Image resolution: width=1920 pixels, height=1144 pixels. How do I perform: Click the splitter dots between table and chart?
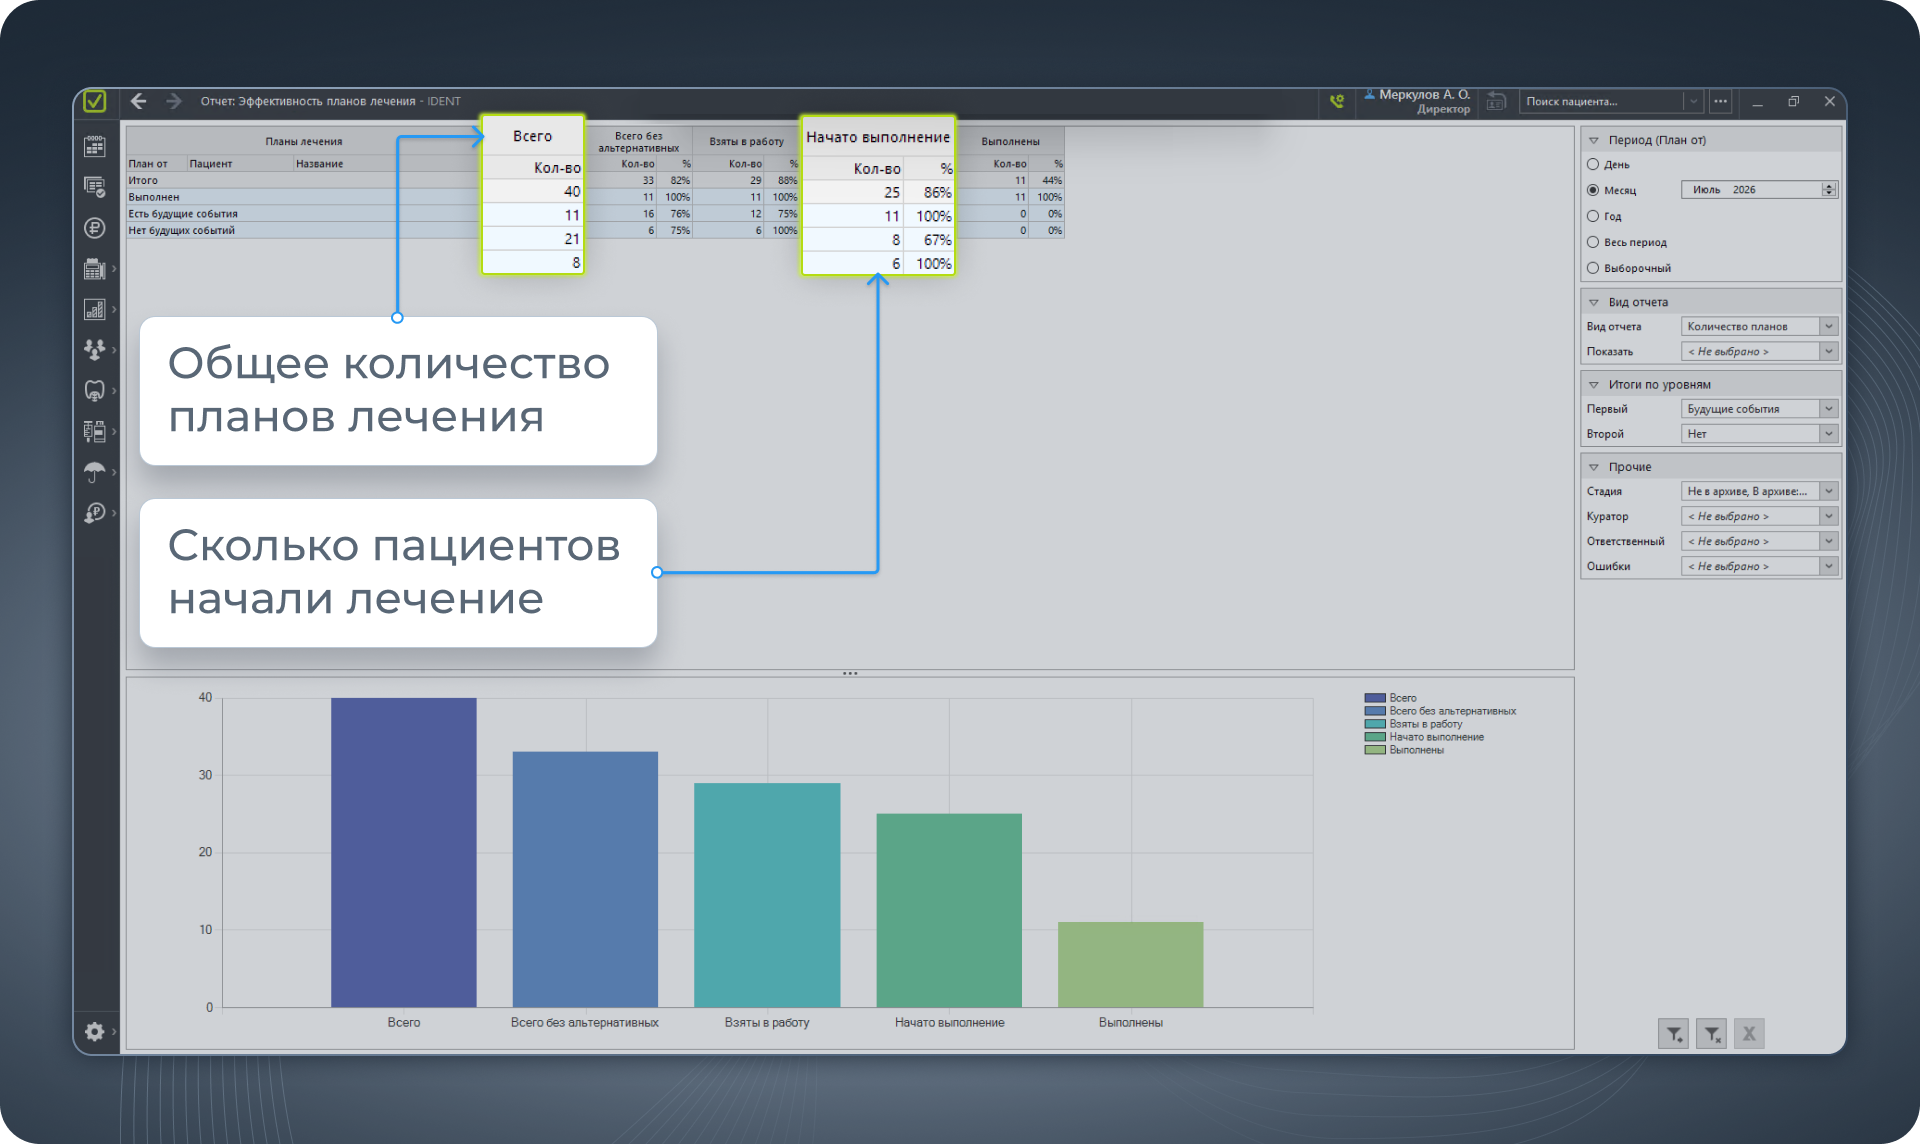850,674
